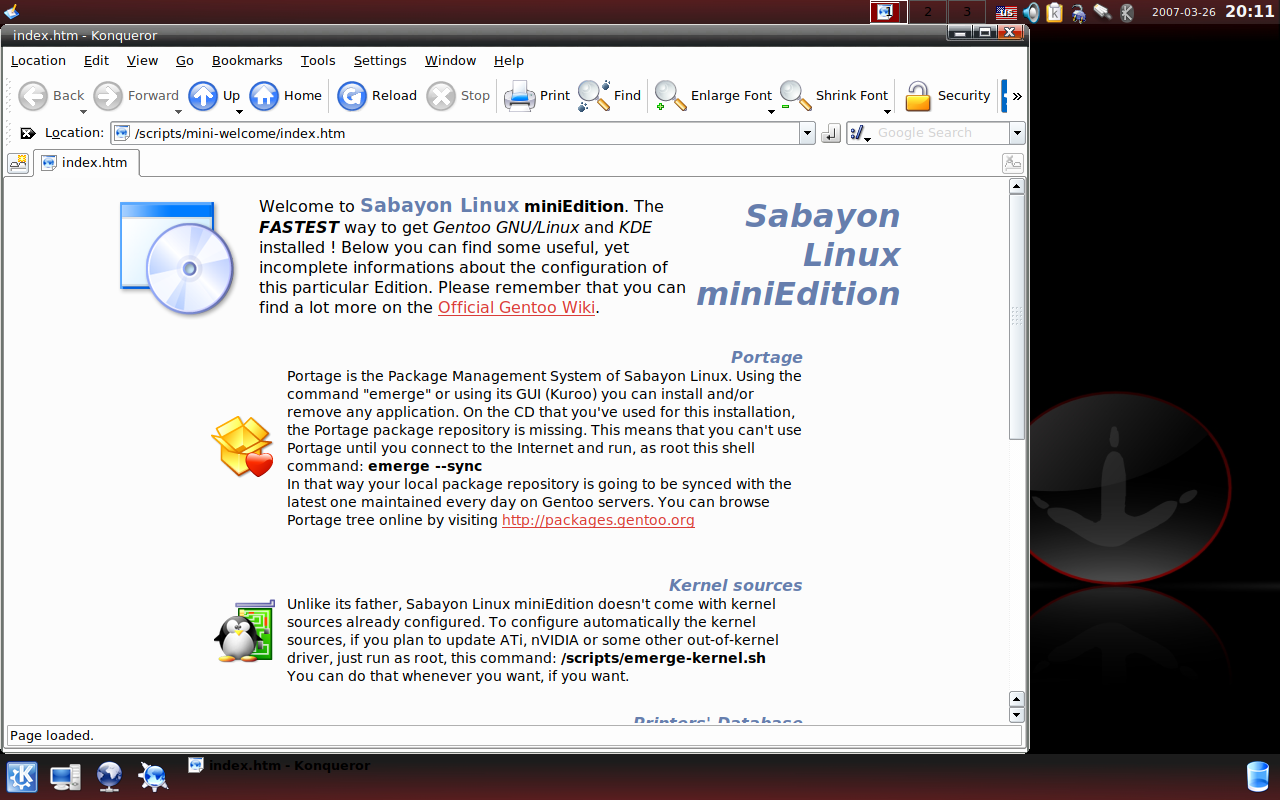Open the Google Search box dropdown
This screenshot has width=1280, height=800.
click(x=1017, y=133)
